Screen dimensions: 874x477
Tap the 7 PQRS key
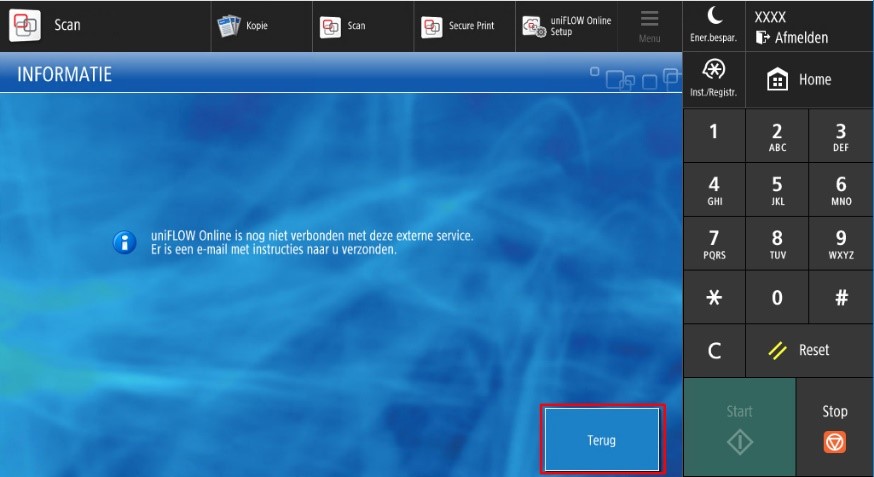click(x=713, y=243)
